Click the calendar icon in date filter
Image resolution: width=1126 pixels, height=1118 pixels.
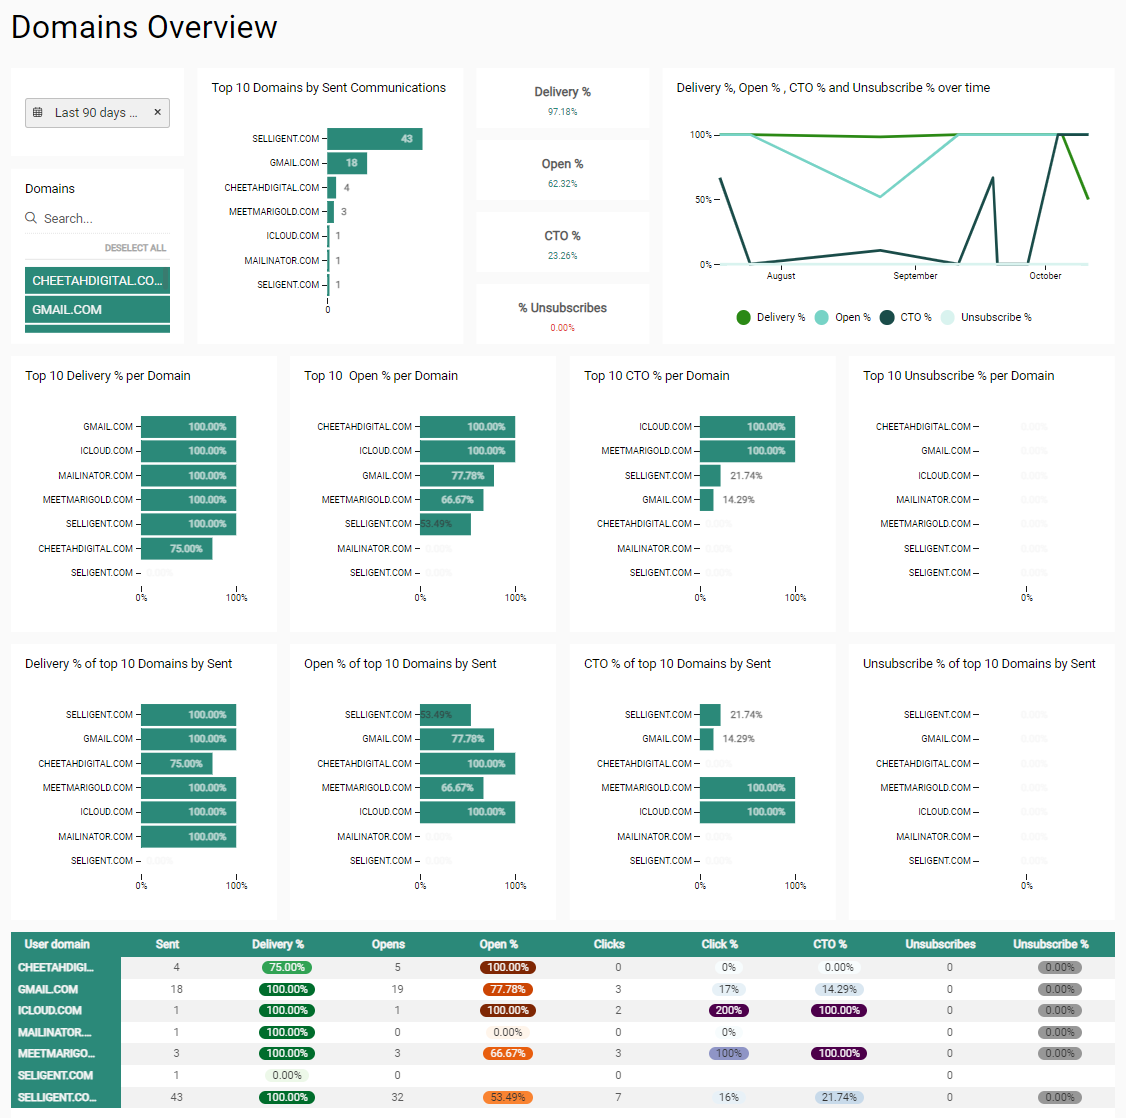click(x=38, y=113)
